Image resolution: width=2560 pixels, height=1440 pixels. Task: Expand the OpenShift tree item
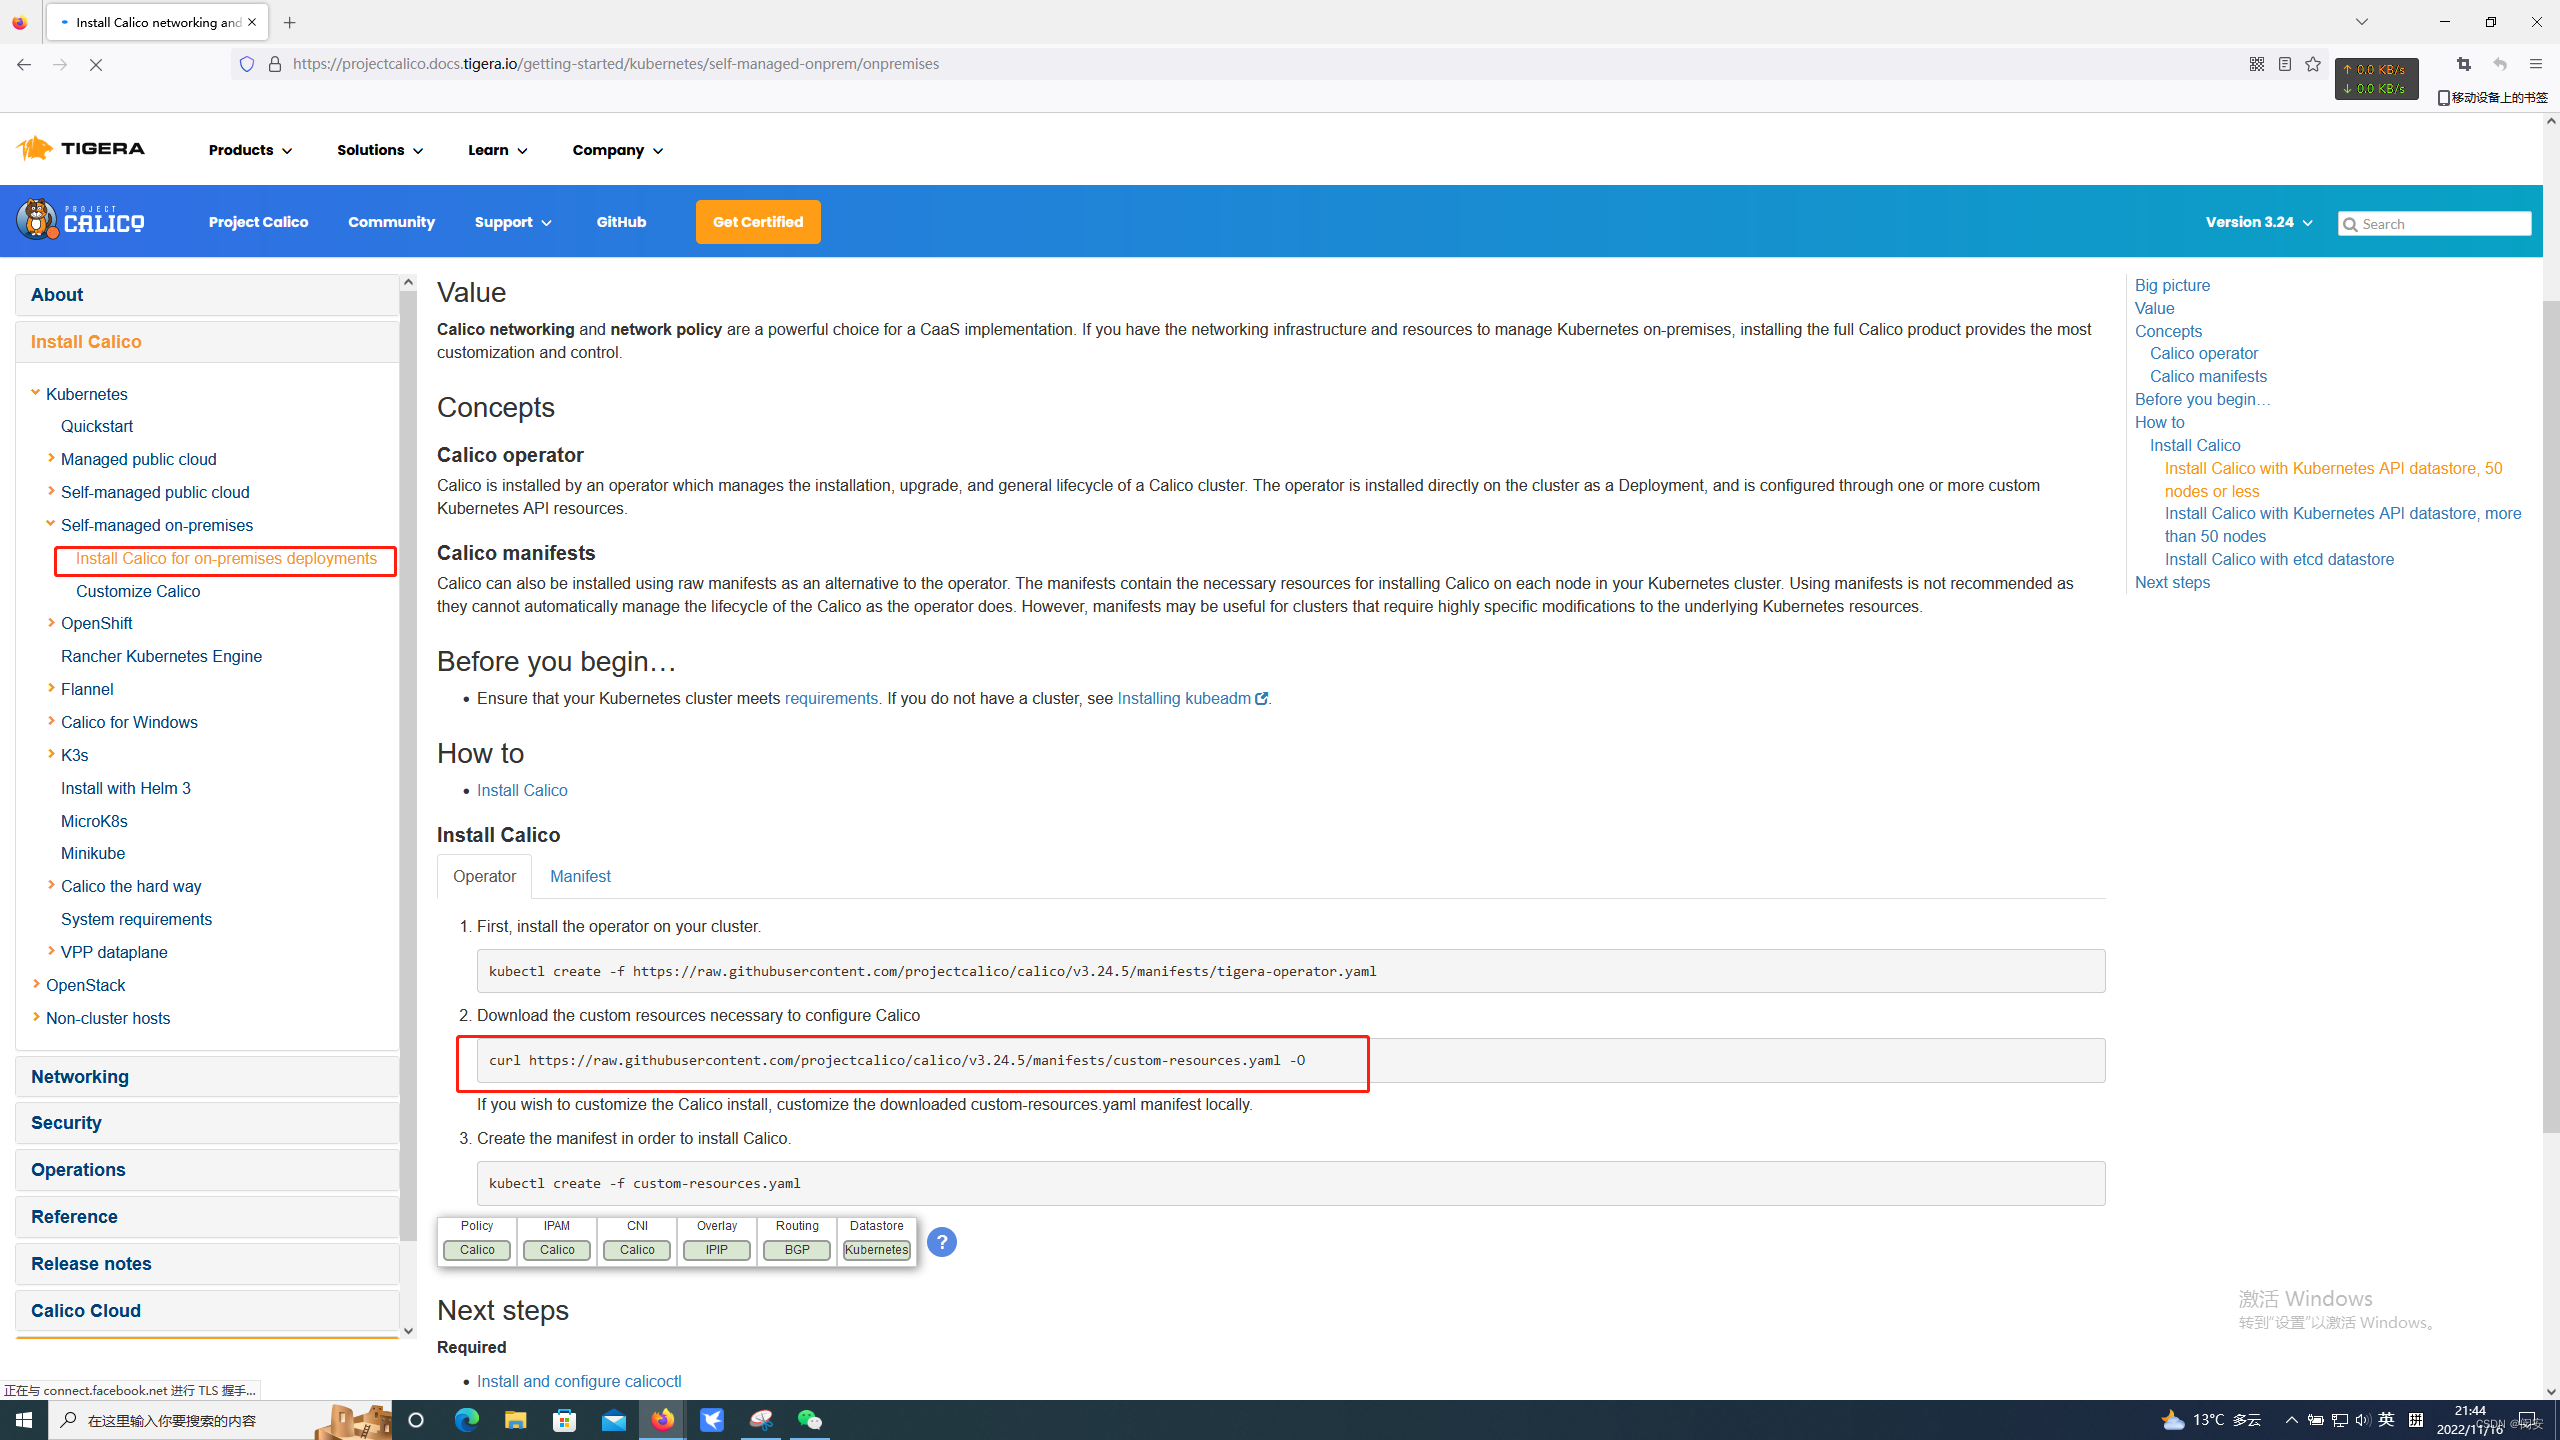pyautogui.click(x=51, y=622)
